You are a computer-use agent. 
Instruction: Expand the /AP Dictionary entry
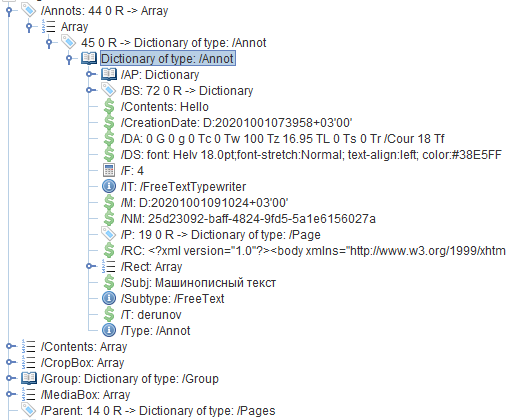click(x=90, y=74)
